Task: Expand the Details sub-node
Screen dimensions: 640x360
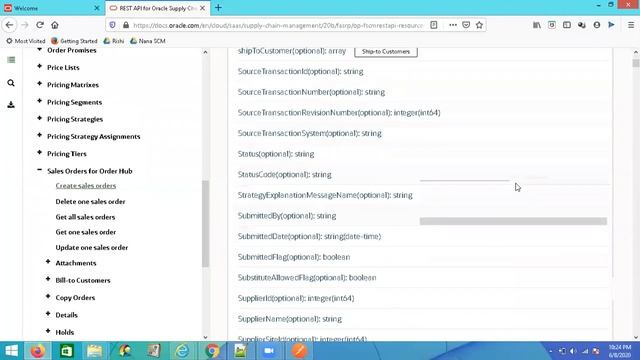Action: [x=48, y=314]
